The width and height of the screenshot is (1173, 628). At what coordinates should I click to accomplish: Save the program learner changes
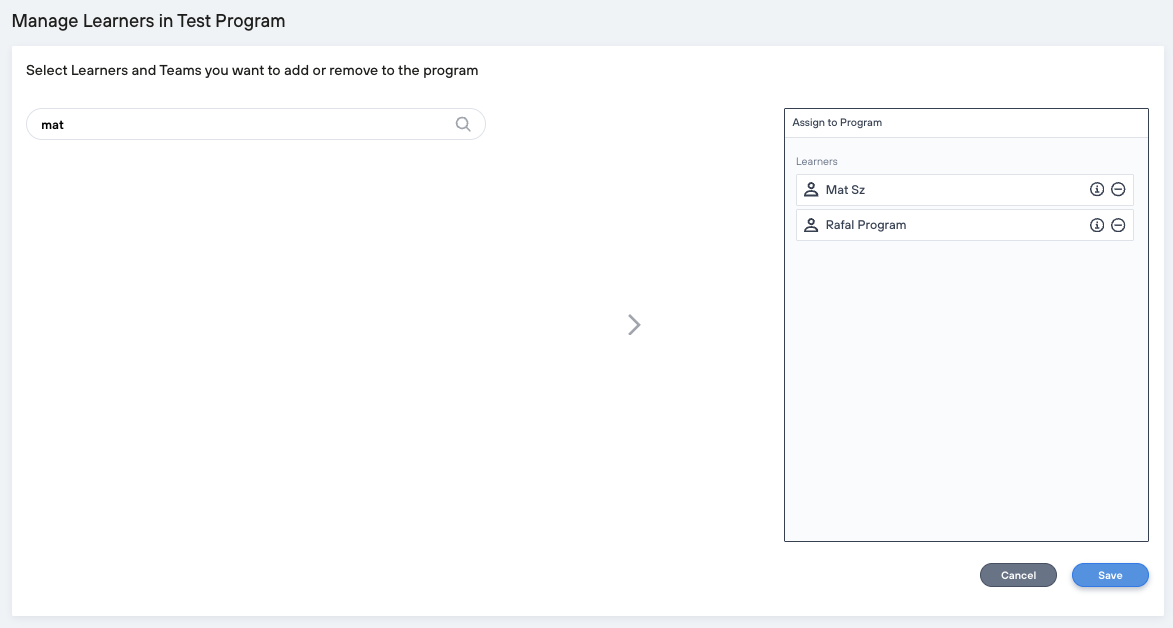1110,575
